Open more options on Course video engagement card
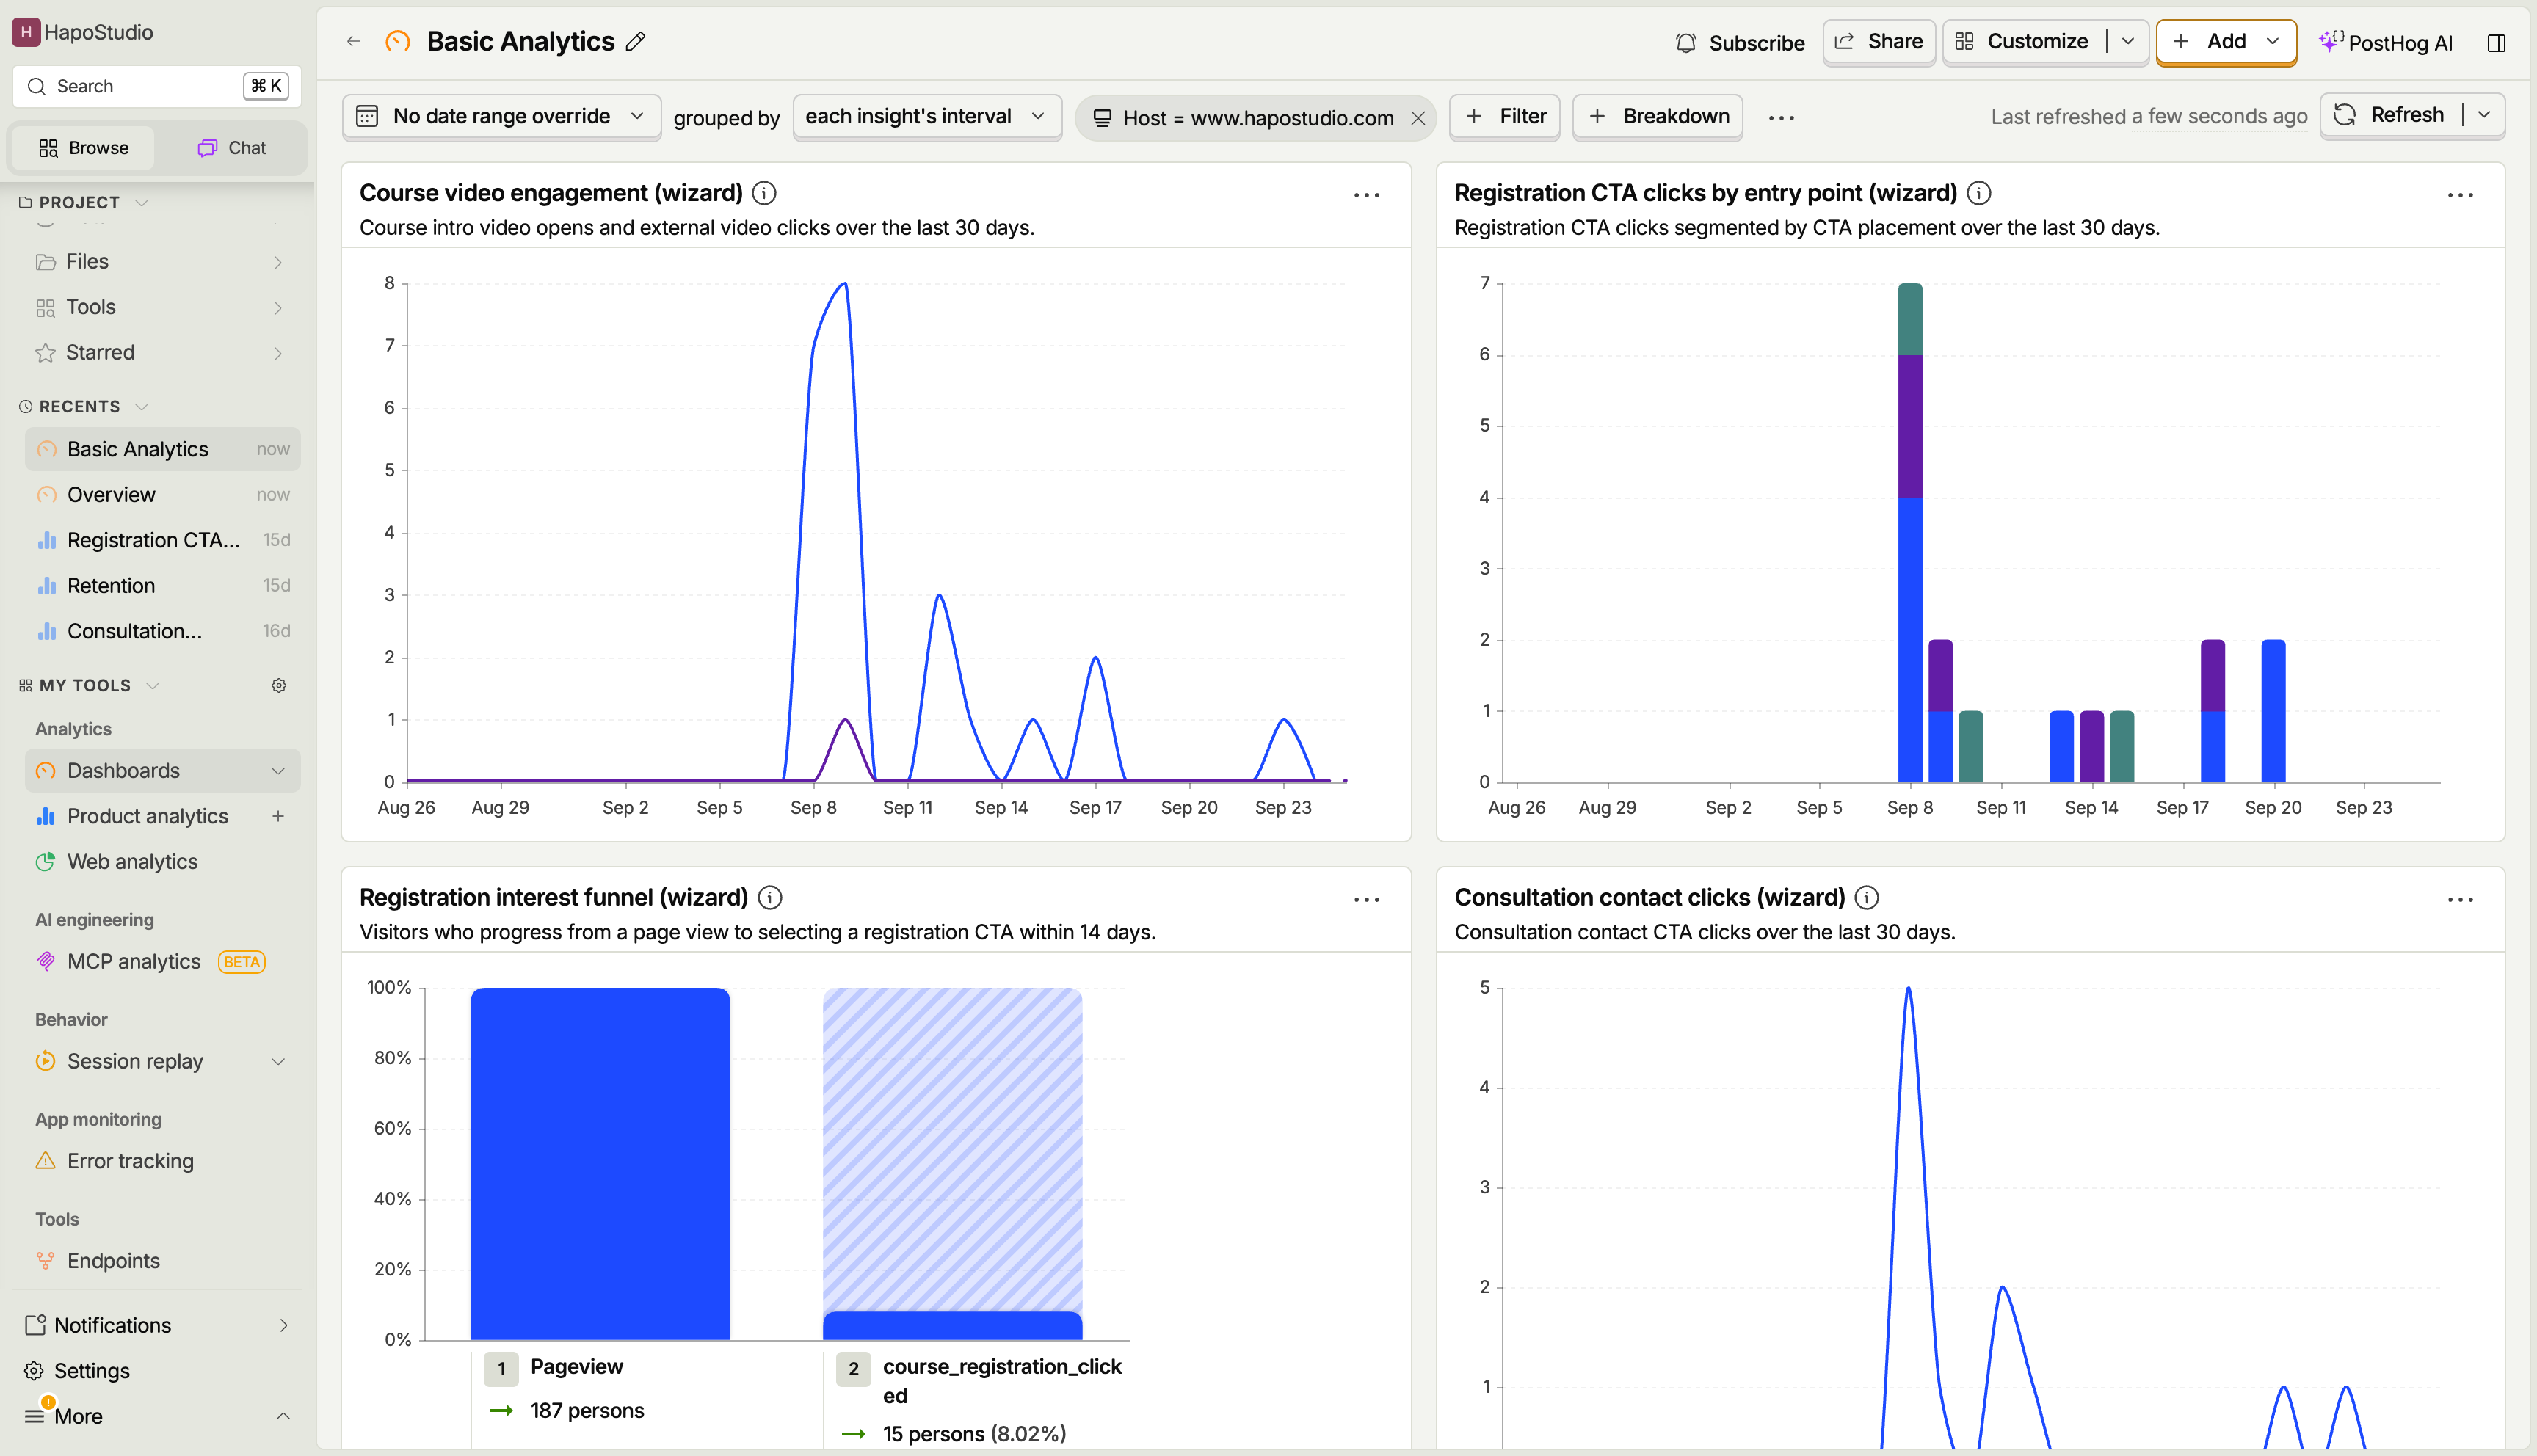 pyautogui.click(x=1366, y=195)
